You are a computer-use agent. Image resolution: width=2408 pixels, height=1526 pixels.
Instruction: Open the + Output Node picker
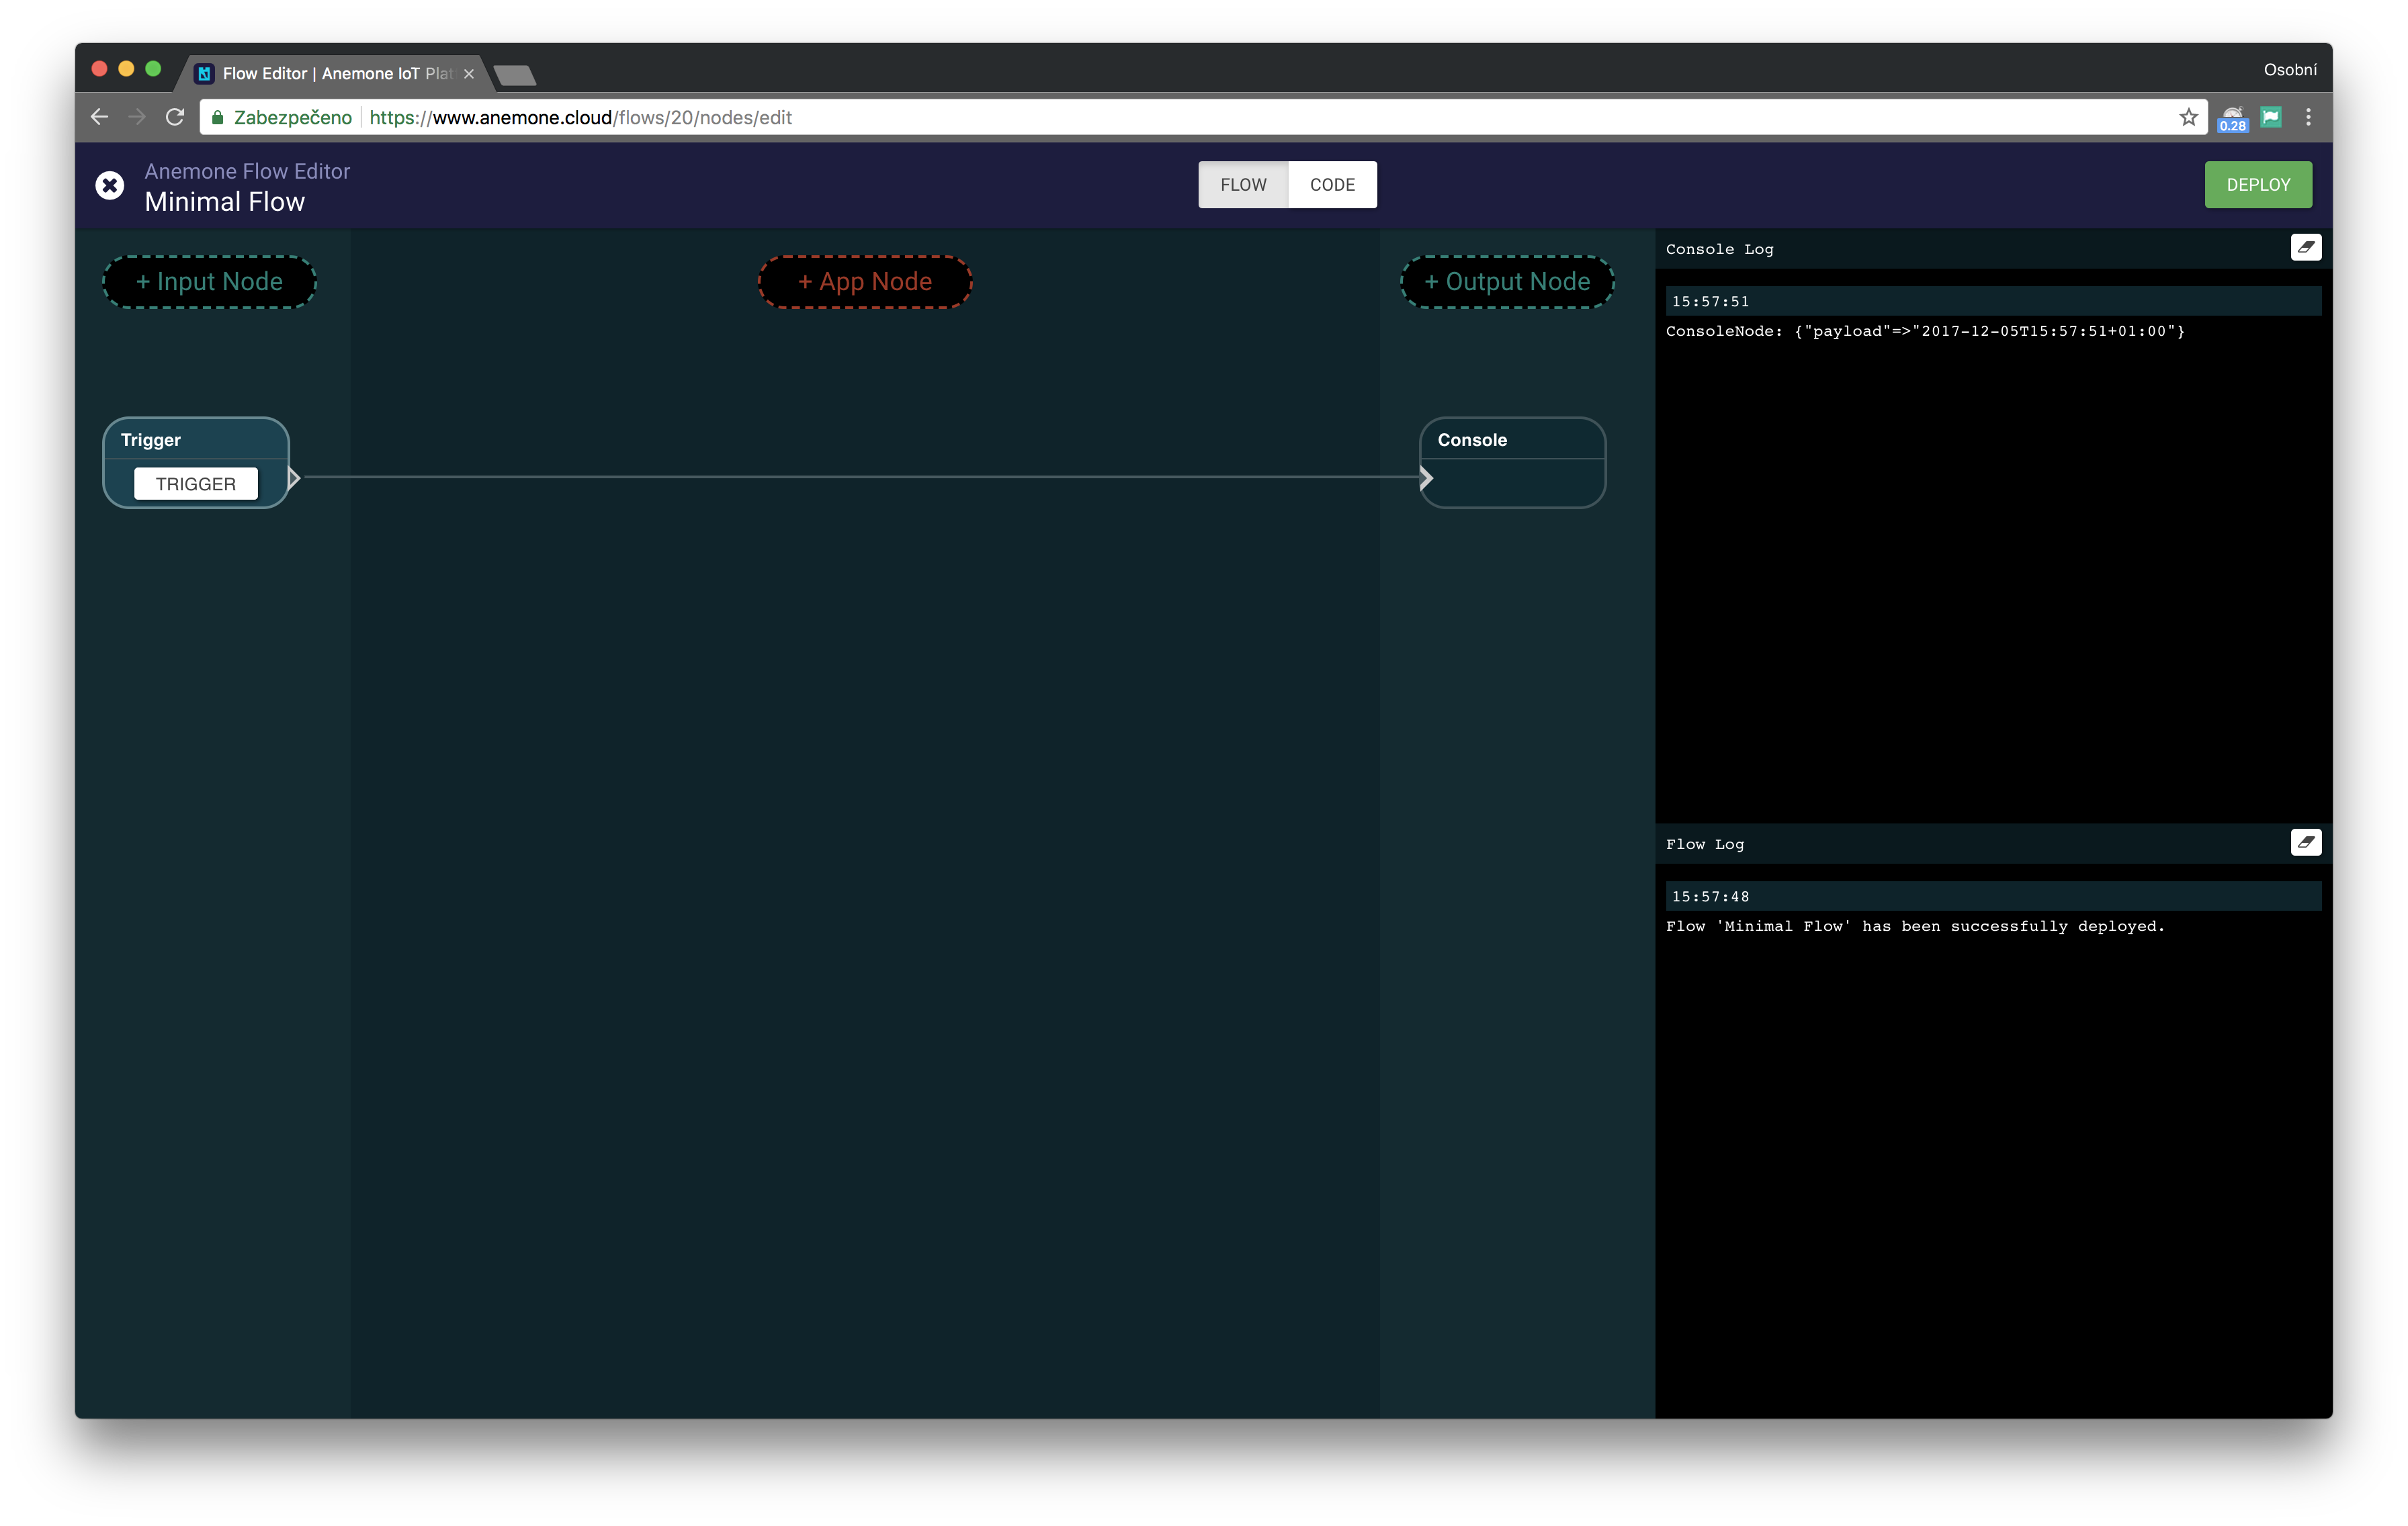[x=1506, y=281]
